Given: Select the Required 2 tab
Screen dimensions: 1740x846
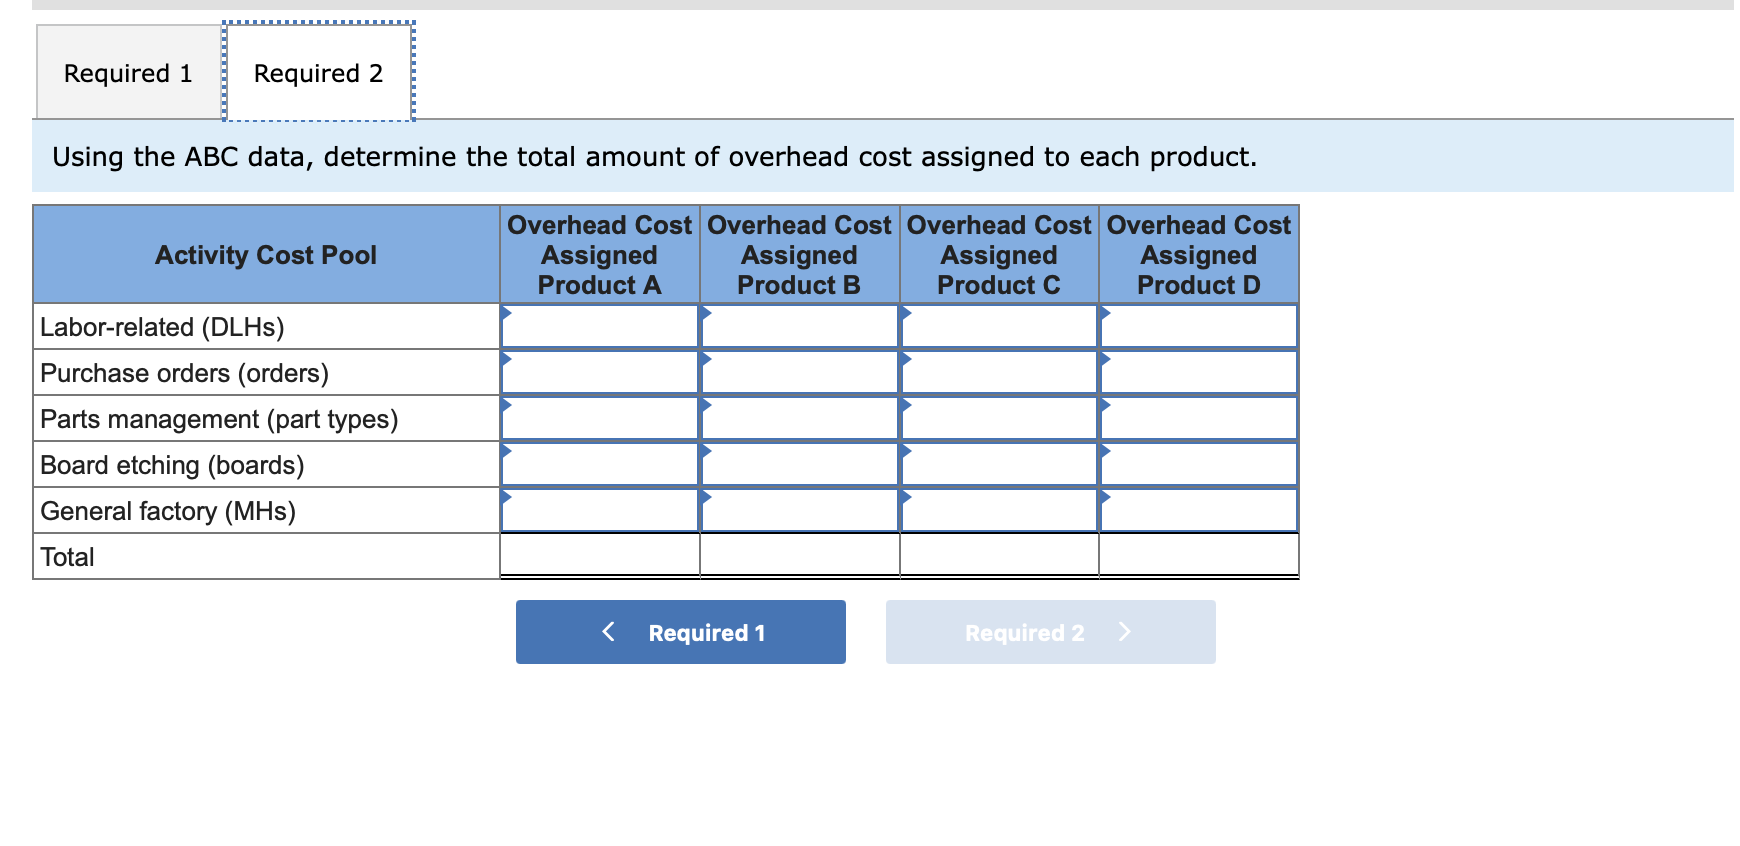Looking at the screenshot, I should 318,73.
